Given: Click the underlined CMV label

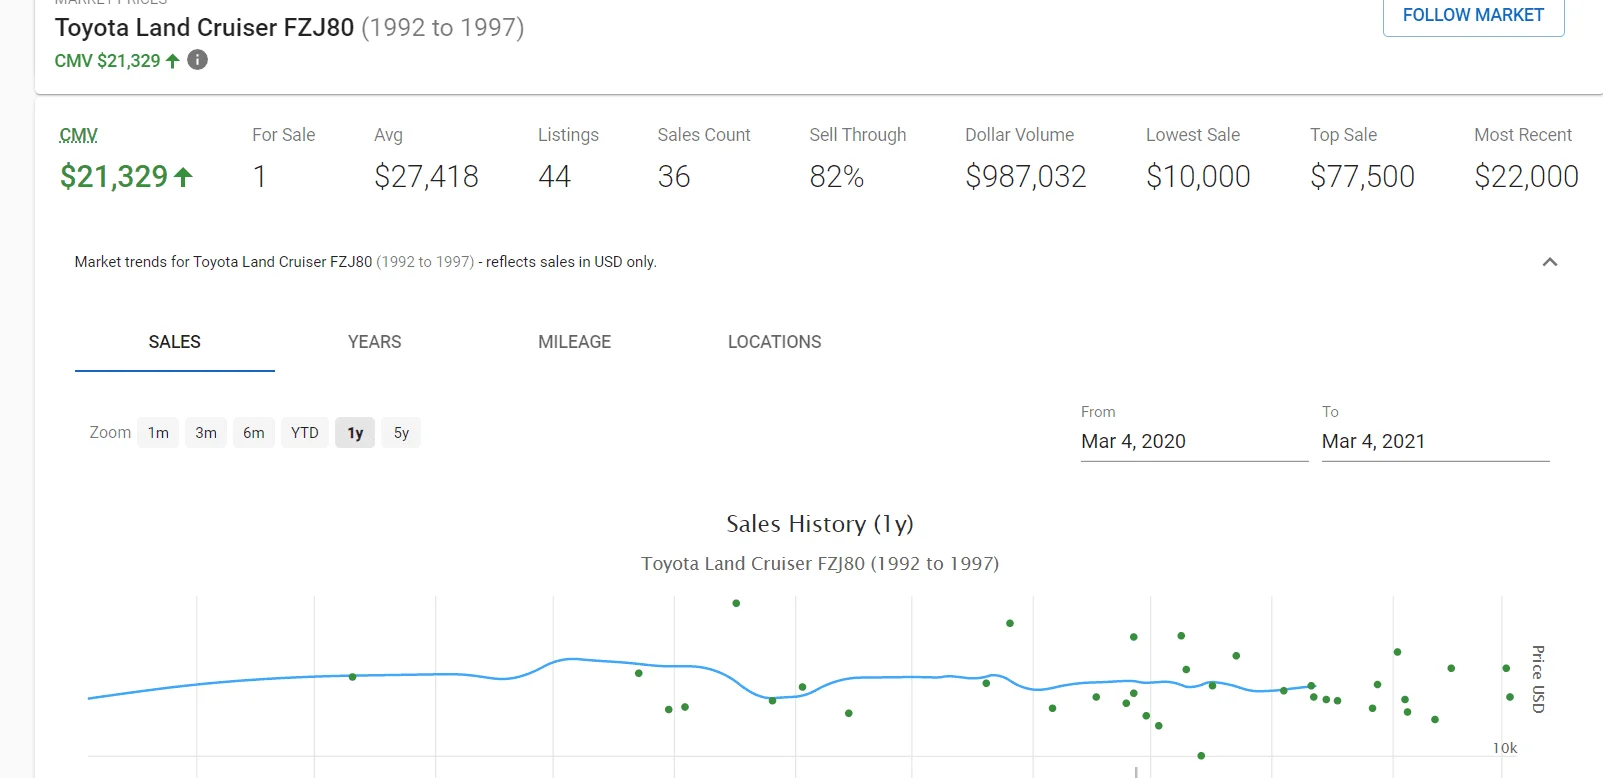Looking at the screenshot, I should [x=78, y=135].
